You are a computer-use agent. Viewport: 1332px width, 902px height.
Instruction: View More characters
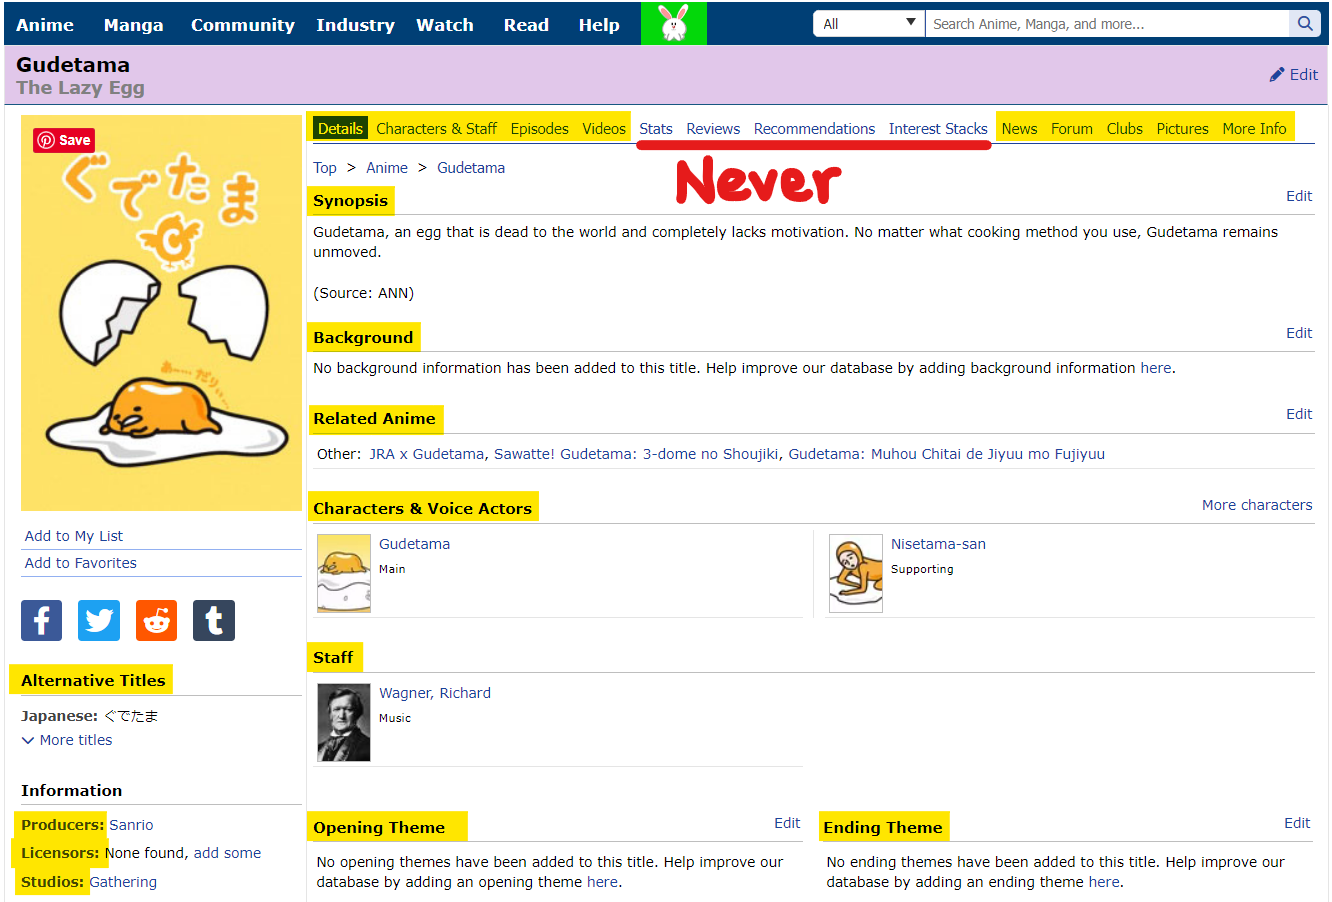1257,505
